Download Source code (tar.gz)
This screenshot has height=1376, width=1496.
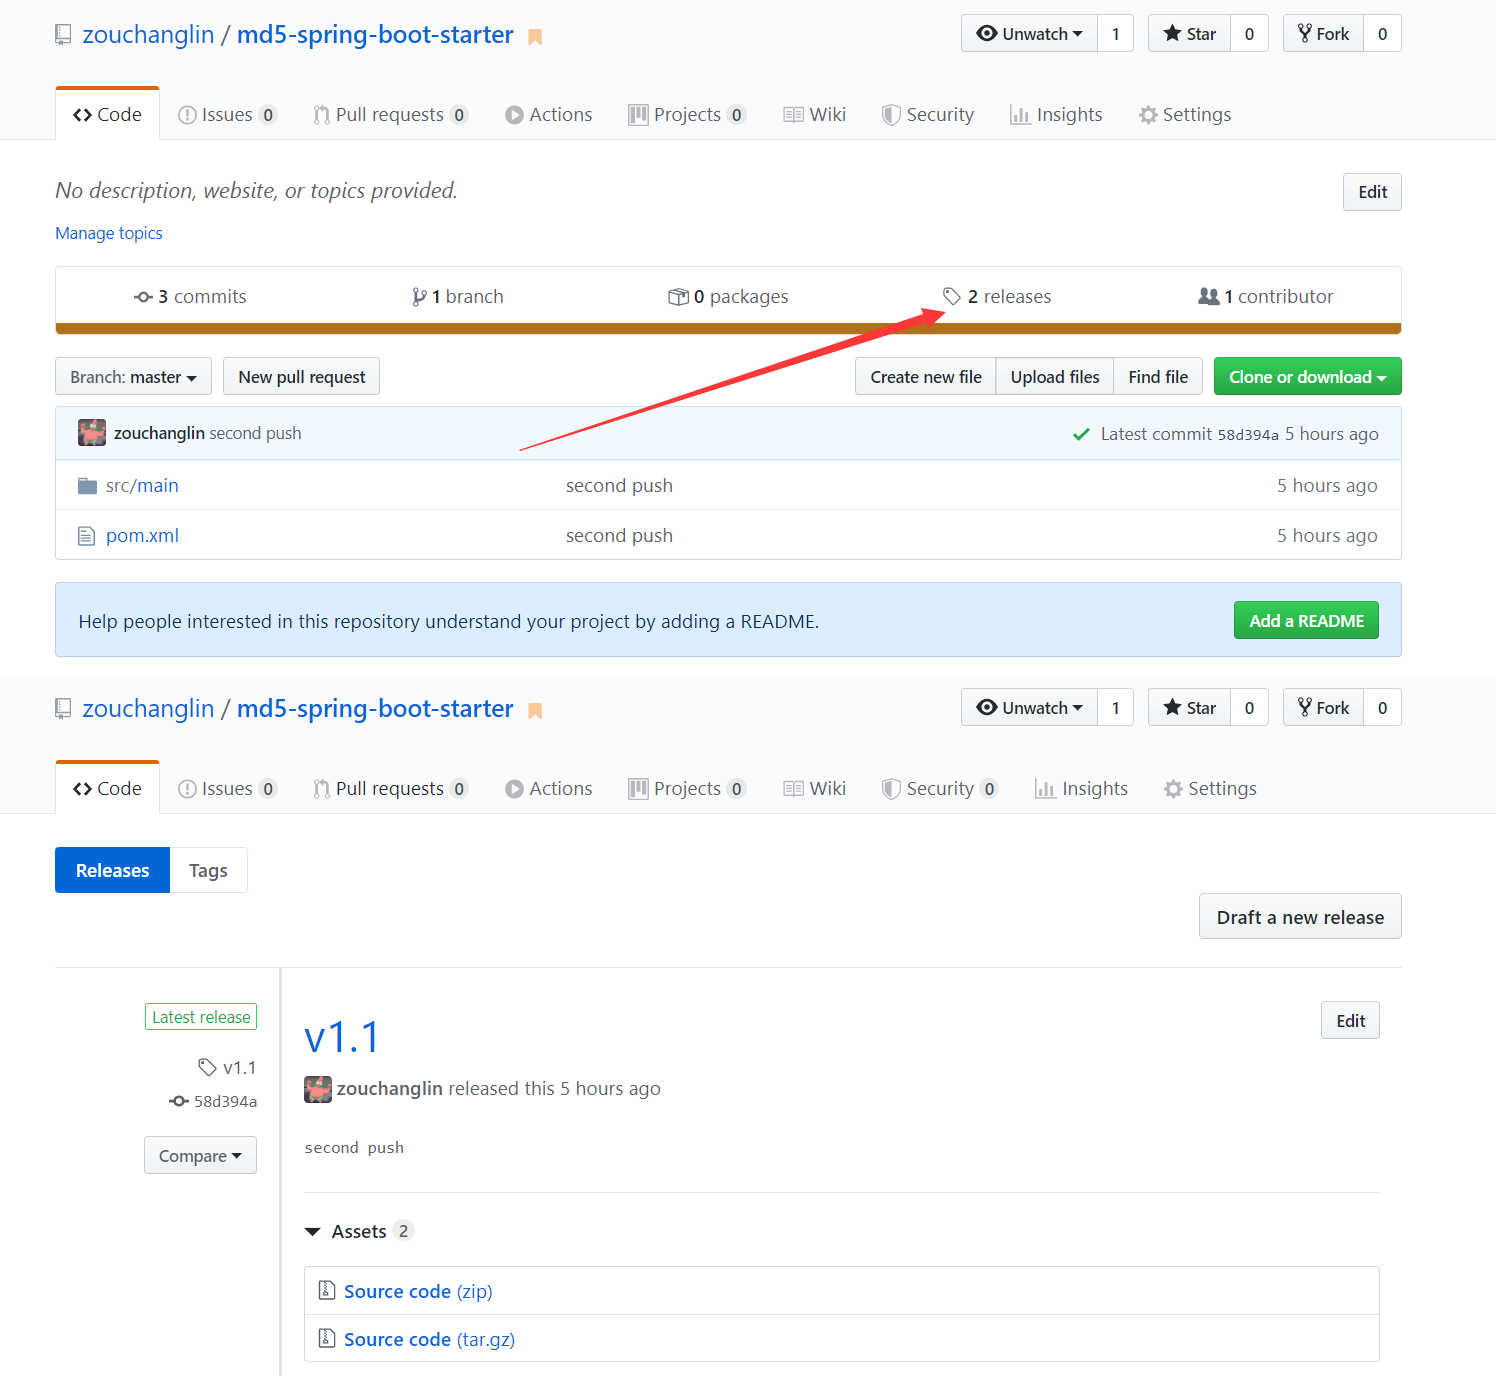[x=429, y=1339]
